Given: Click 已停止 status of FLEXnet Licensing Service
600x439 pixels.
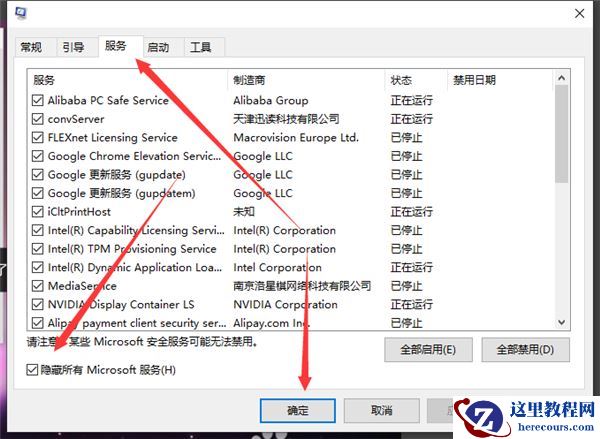Looking at the screenshot, I should pos(406,137).
